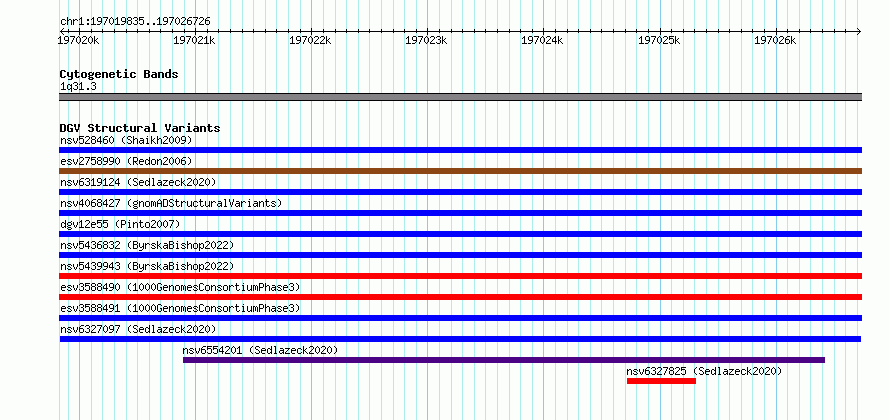Open nsv6319124 (Sedlazeck2020) variant label
Image resolution: width=890 pixels, height=420 pixels.
138,182
